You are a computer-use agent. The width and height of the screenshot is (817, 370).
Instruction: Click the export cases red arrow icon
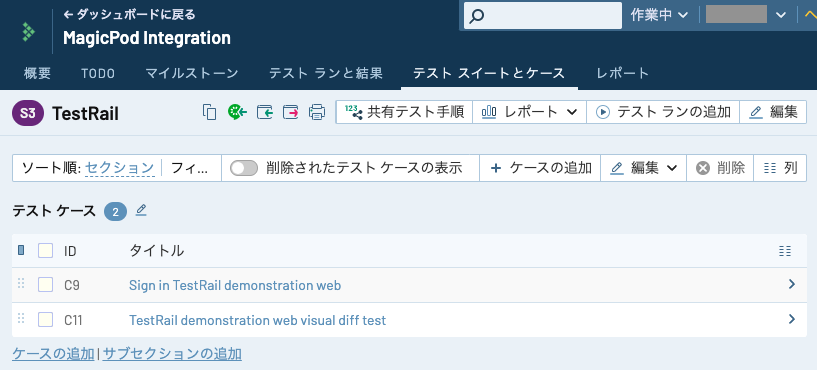click(x=291, y=112)
